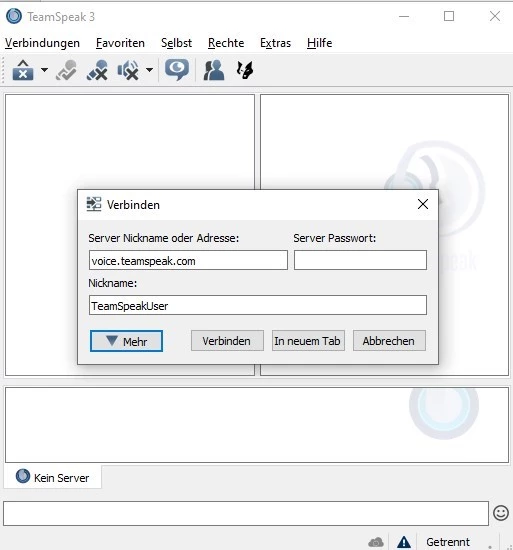513x550 pixels.
Task: Click the black wolf toolbar icon
Action: pos(245,70)
